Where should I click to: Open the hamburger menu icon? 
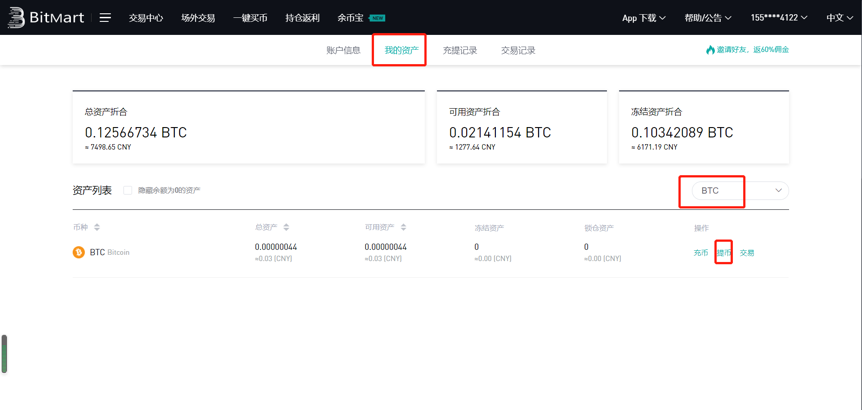coord(105,18)
